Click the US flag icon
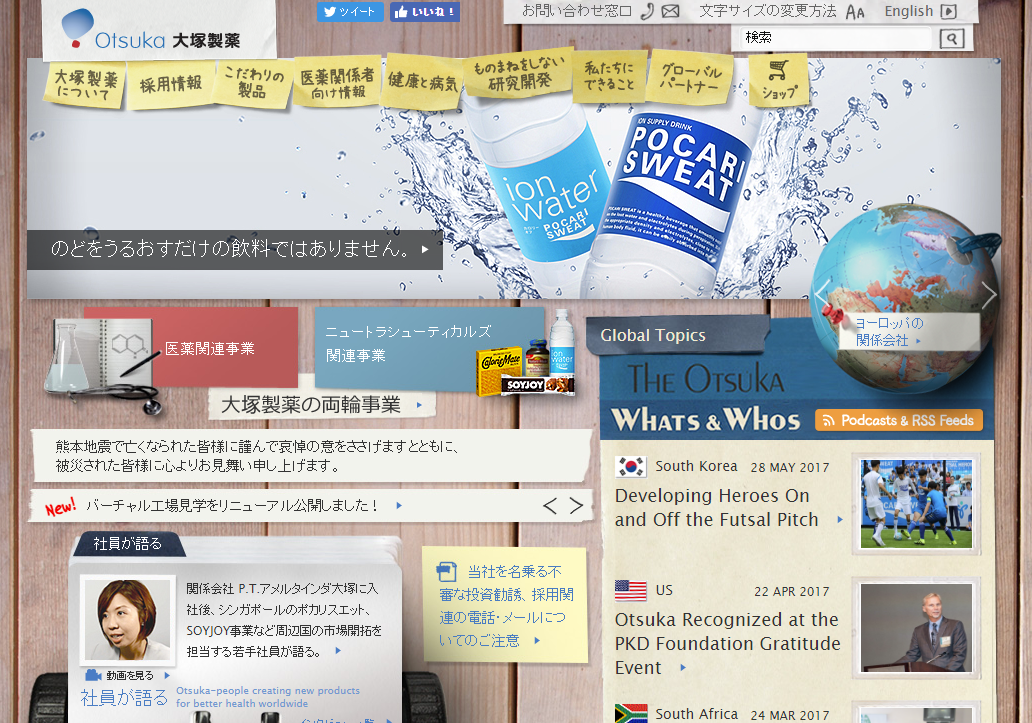The image size is (1032, 723). (631, 590)
